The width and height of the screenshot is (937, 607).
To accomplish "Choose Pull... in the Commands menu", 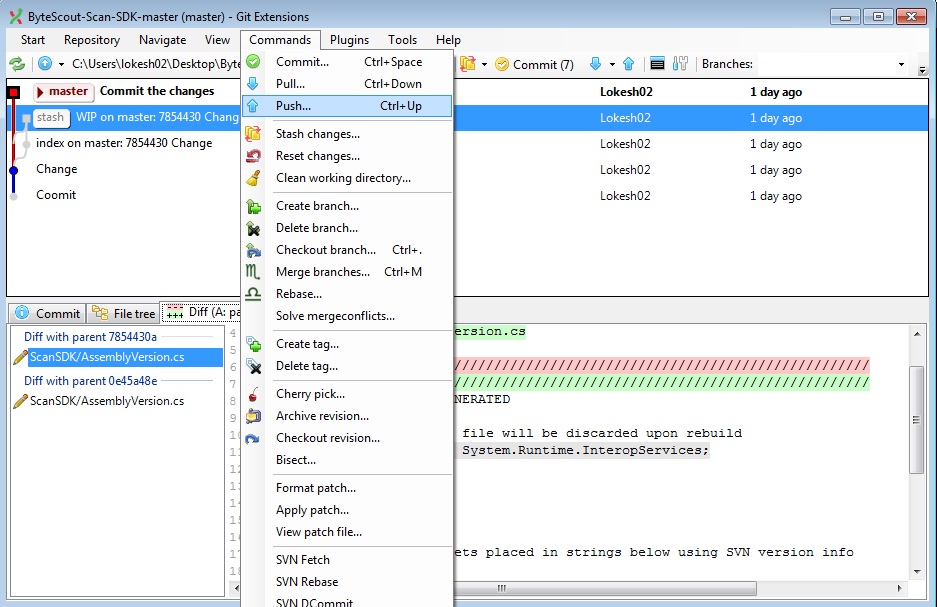I will click(x=347, y=84).
